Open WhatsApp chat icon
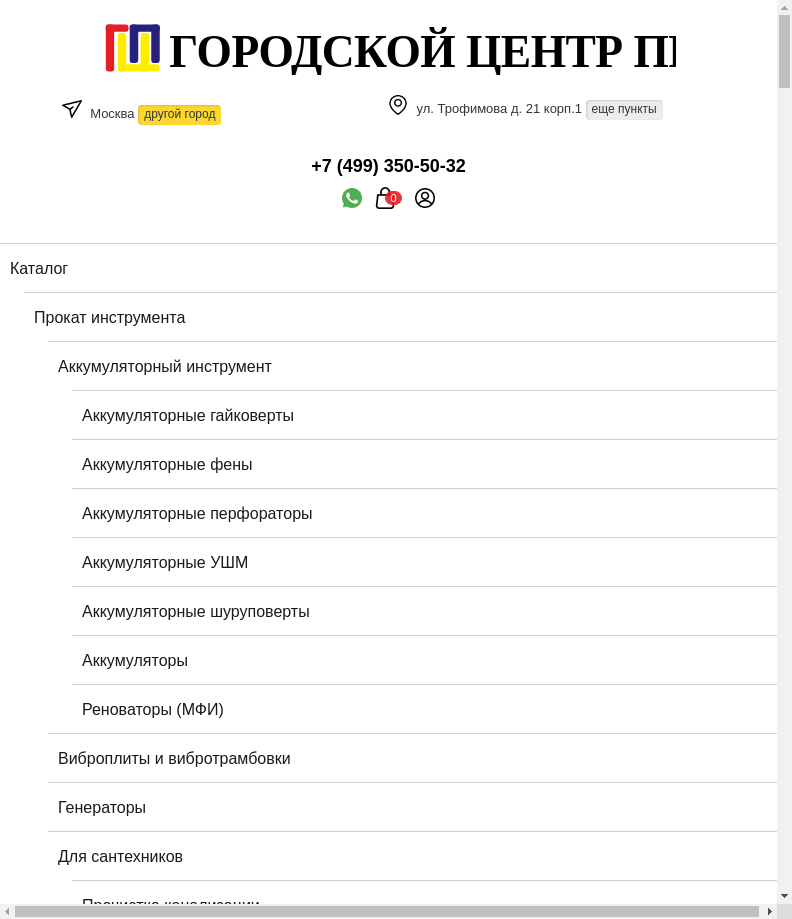792x919 pixels. (352, 198)
